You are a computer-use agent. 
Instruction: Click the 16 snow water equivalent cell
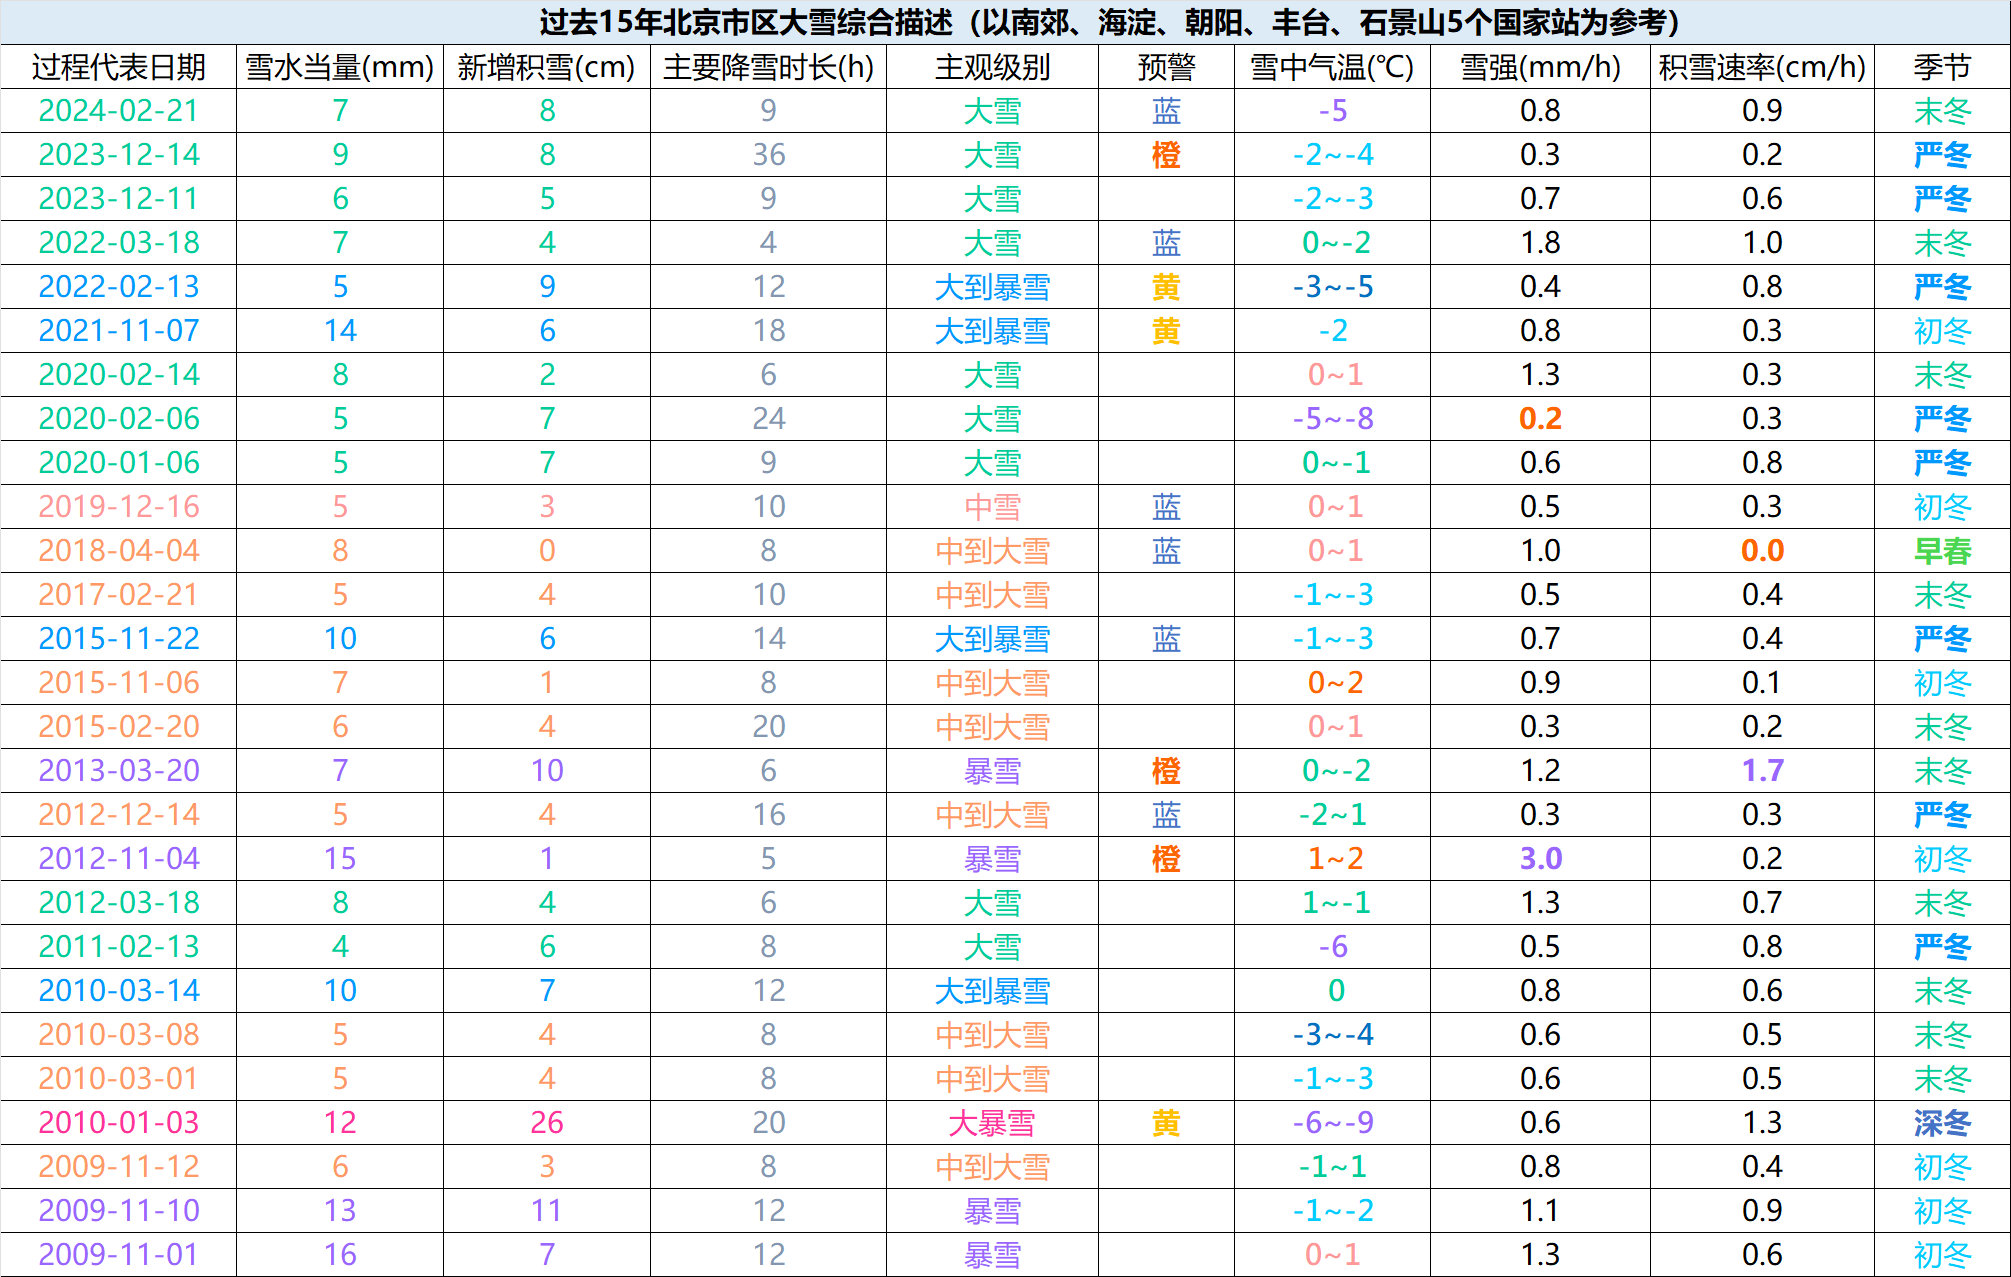pos(340,1255)
